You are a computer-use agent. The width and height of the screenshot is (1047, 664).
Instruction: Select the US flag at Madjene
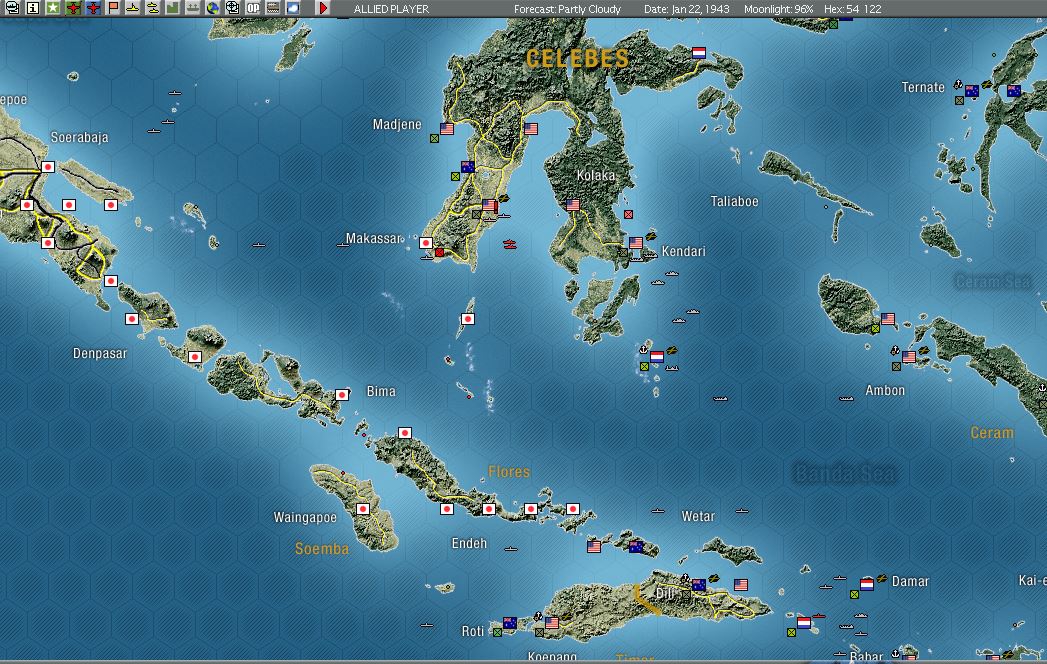[x=447, y=128]
